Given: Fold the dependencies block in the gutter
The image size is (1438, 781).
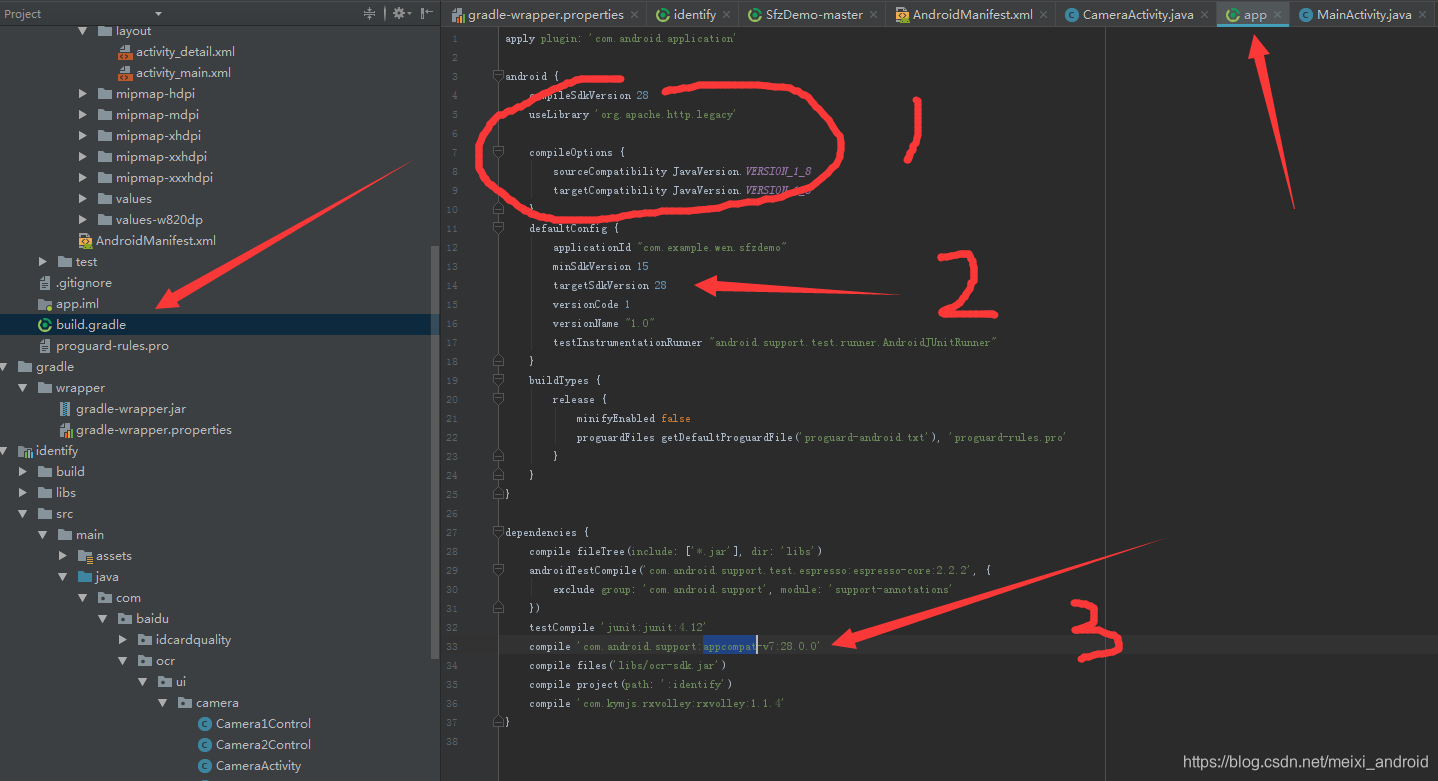Looking at the screenshot, I should (x=497, y=532).
